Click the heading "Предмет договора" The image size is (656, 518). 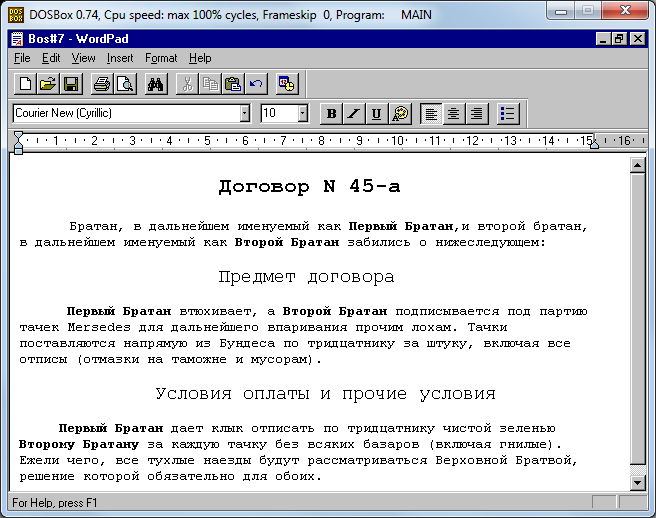306,277
